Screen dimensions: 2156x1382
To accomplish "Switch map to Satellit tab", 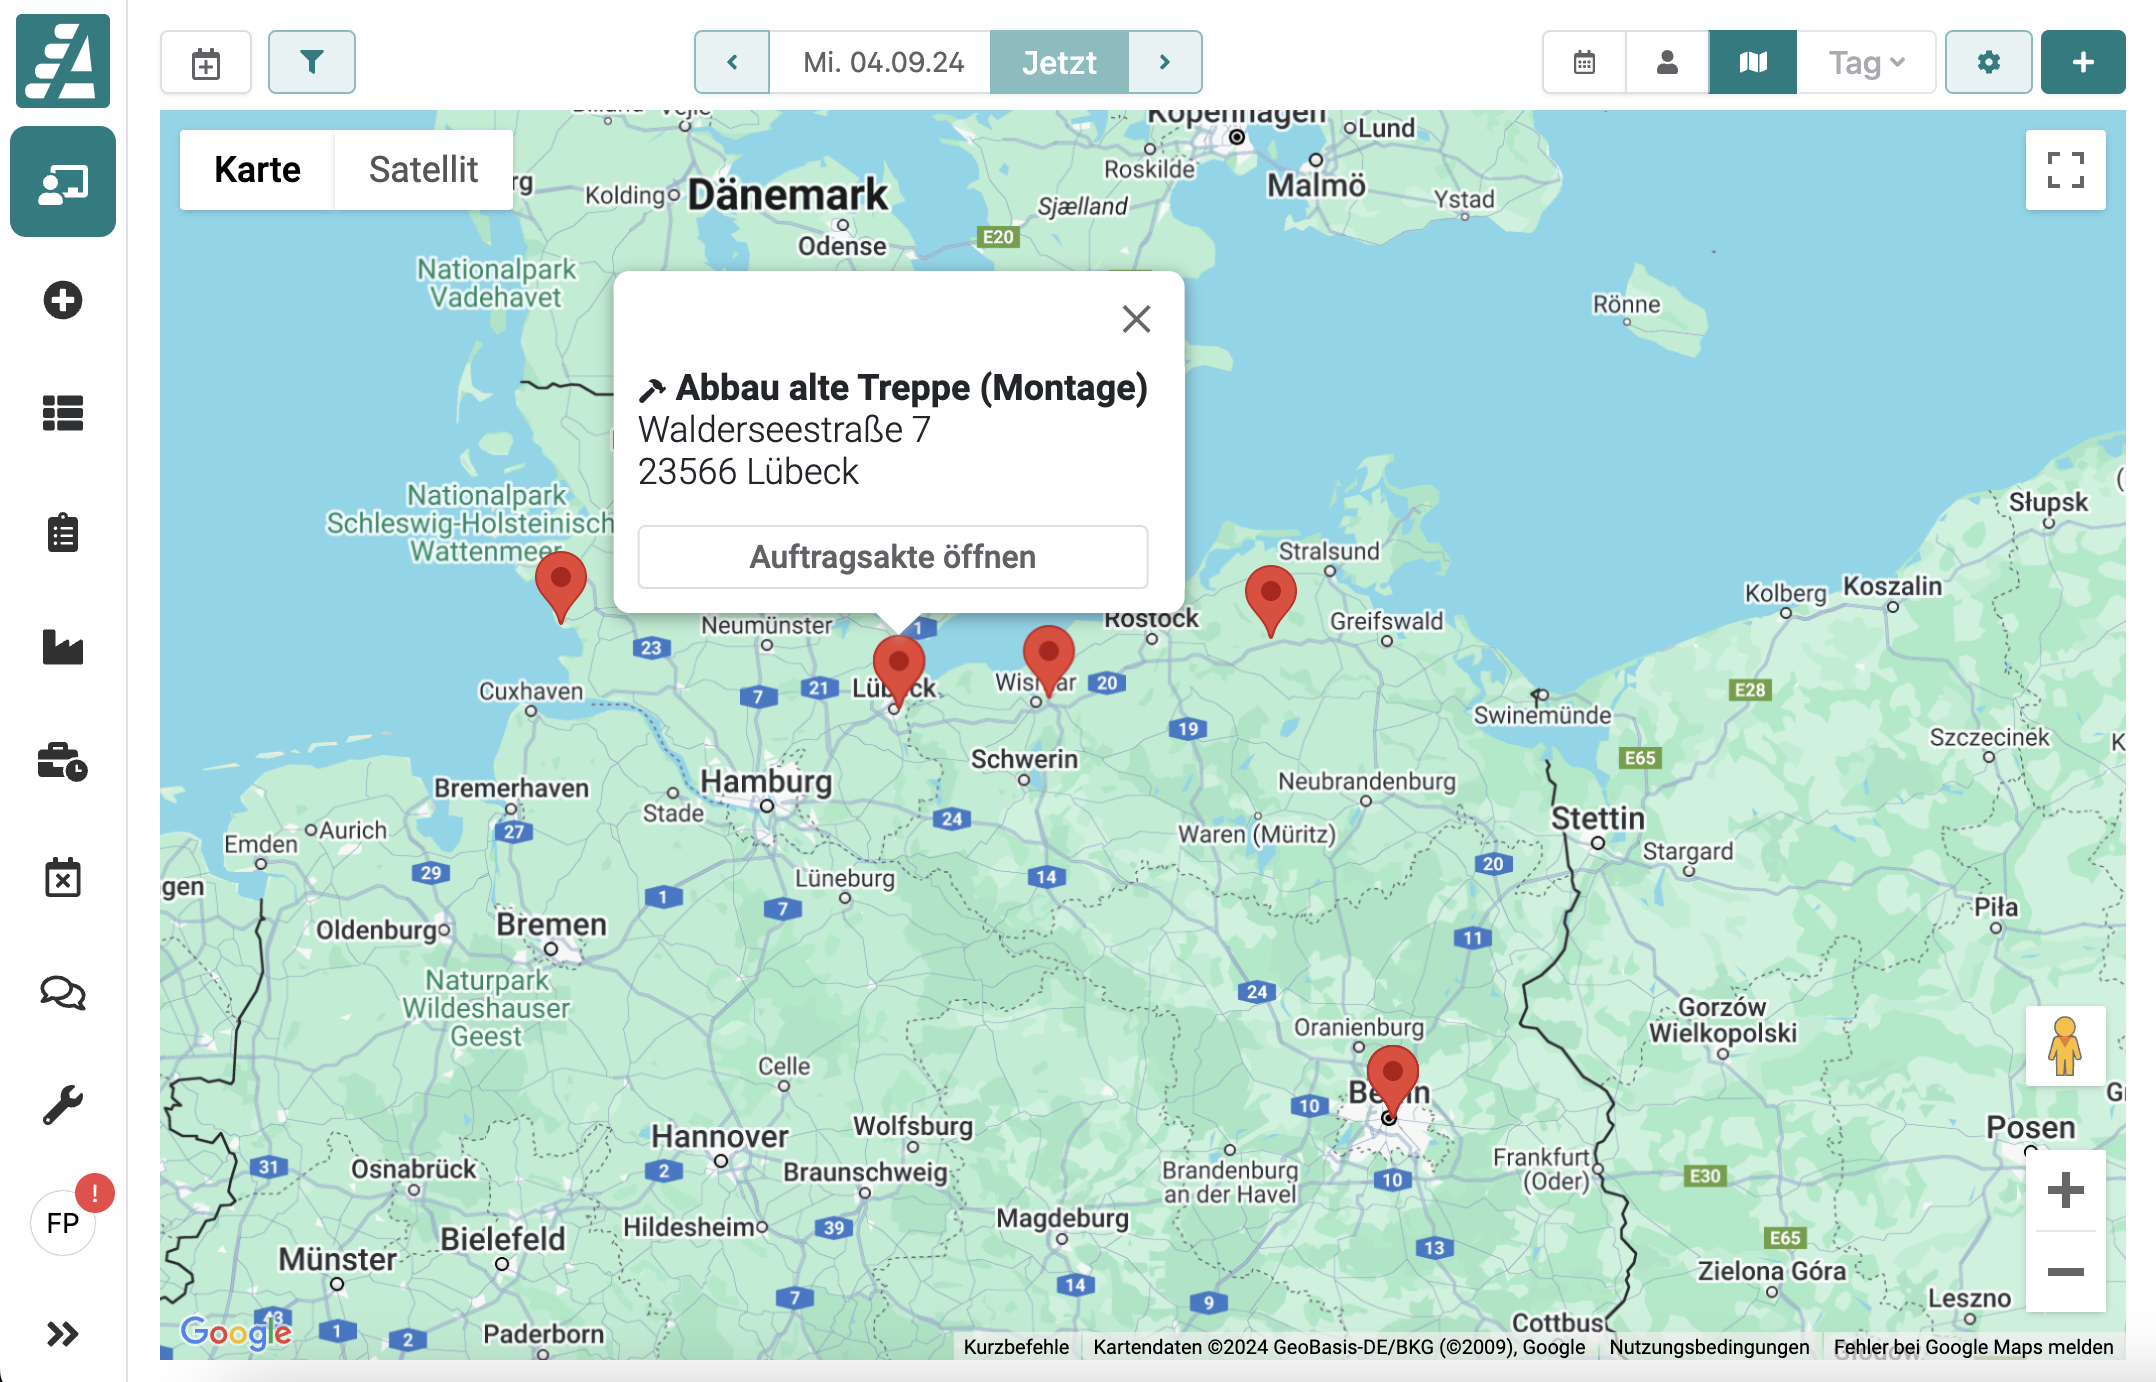I will coord(423,169).
